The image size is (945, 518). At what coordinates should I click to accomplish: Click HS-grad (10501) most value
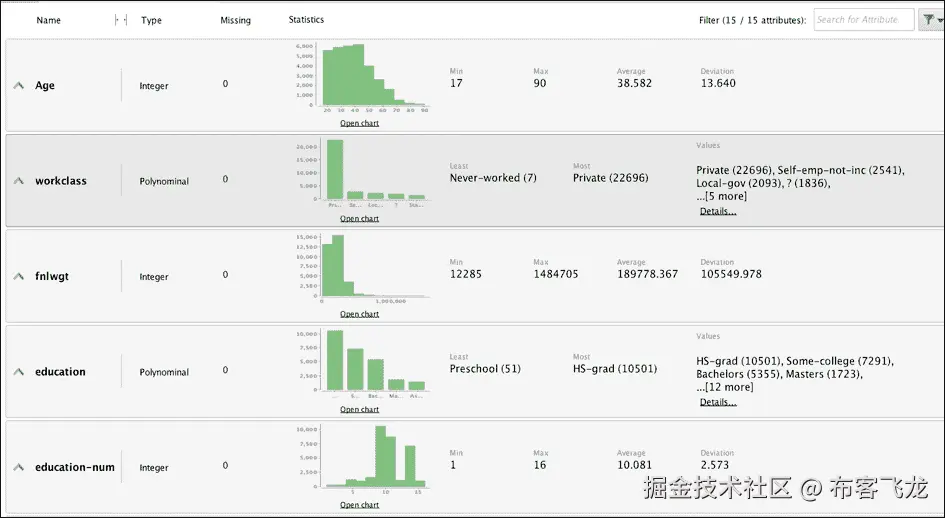615,368
